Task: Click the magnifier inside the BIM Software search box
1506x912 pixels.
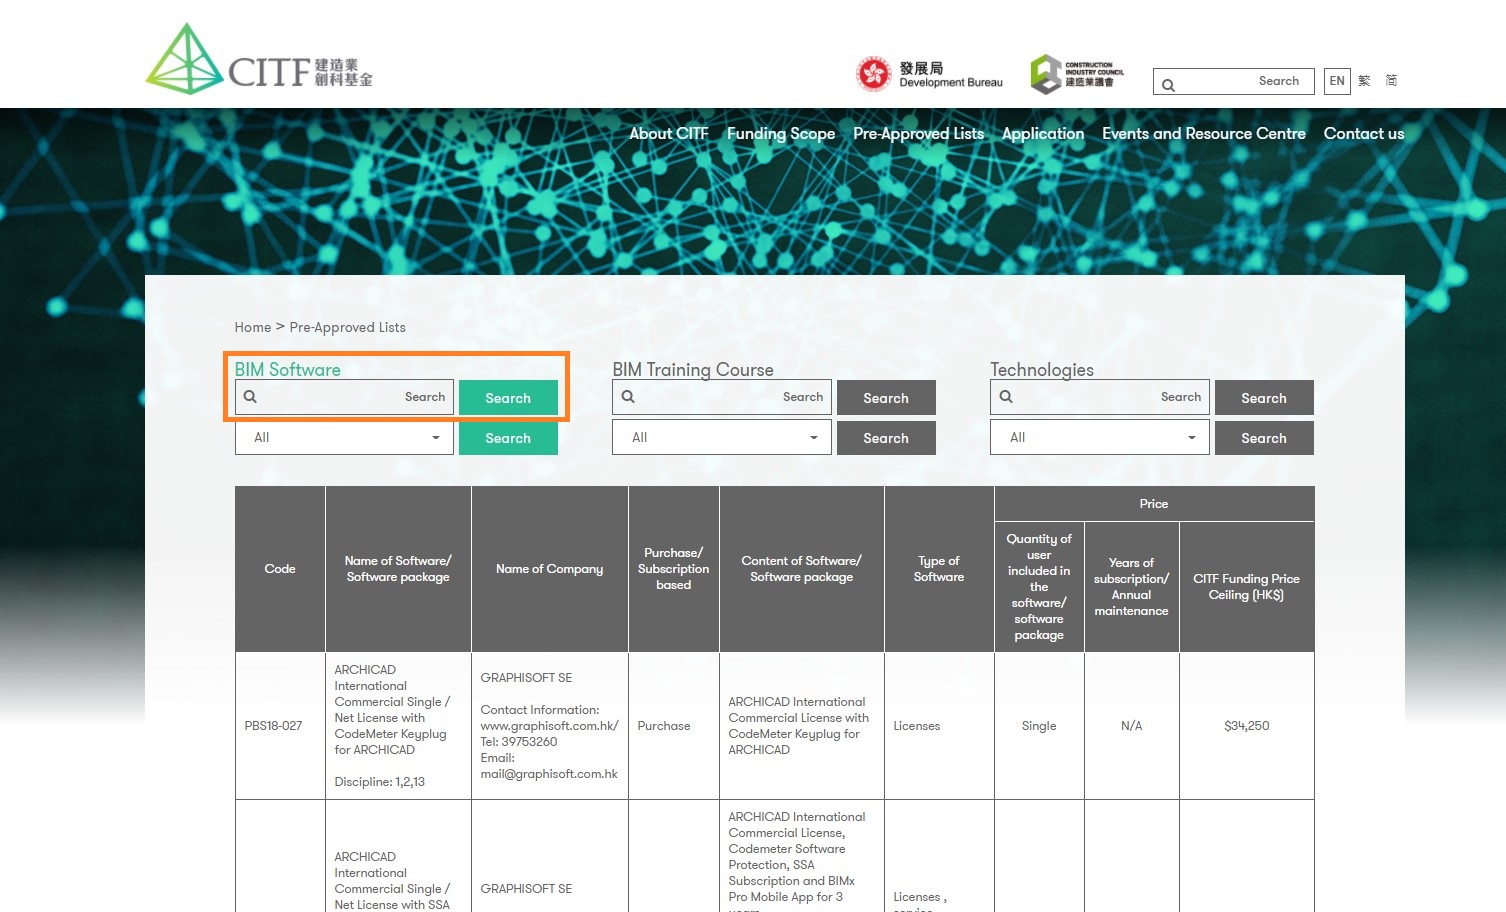Action: point(249,397)
